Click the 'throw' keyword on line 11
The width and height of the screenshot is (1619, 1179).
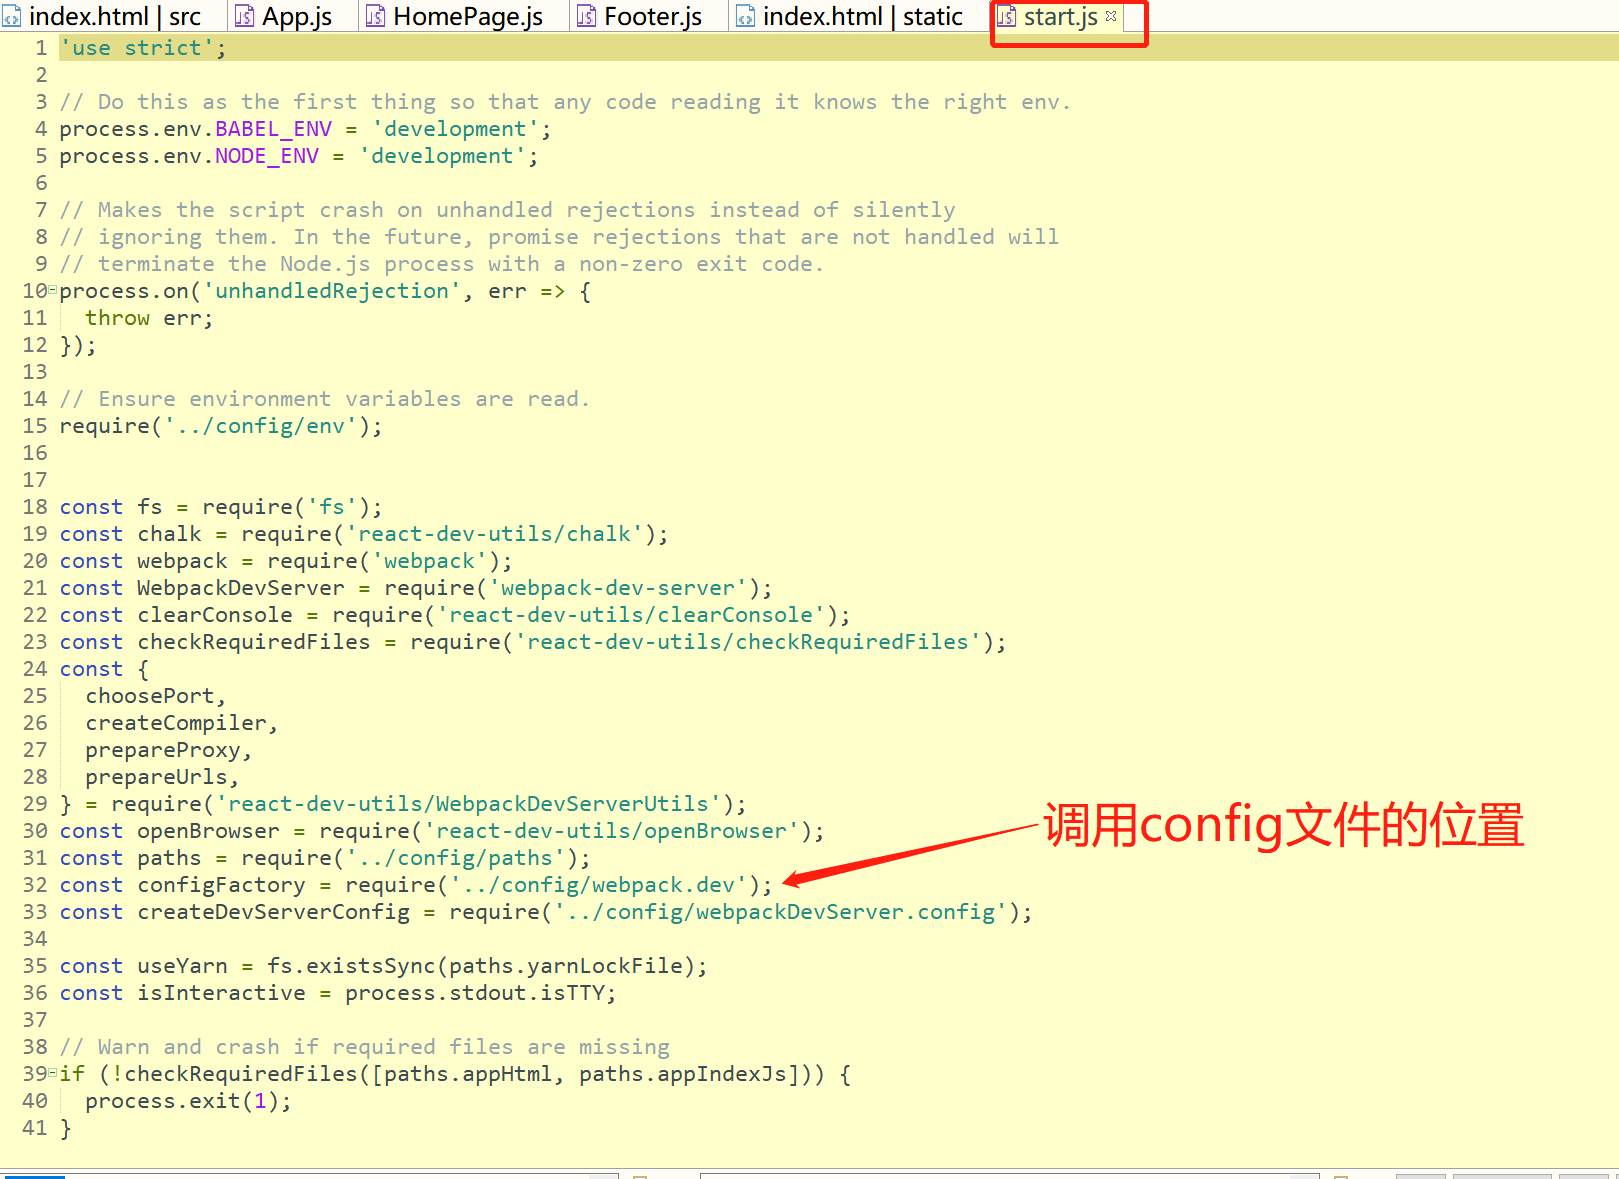point(117,317)
